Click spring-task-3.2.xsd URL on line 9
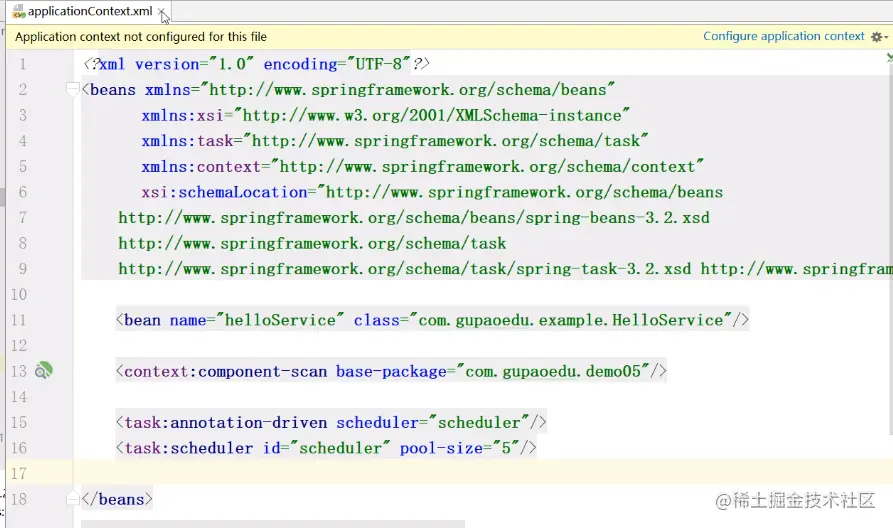 [x=405, y=269]
